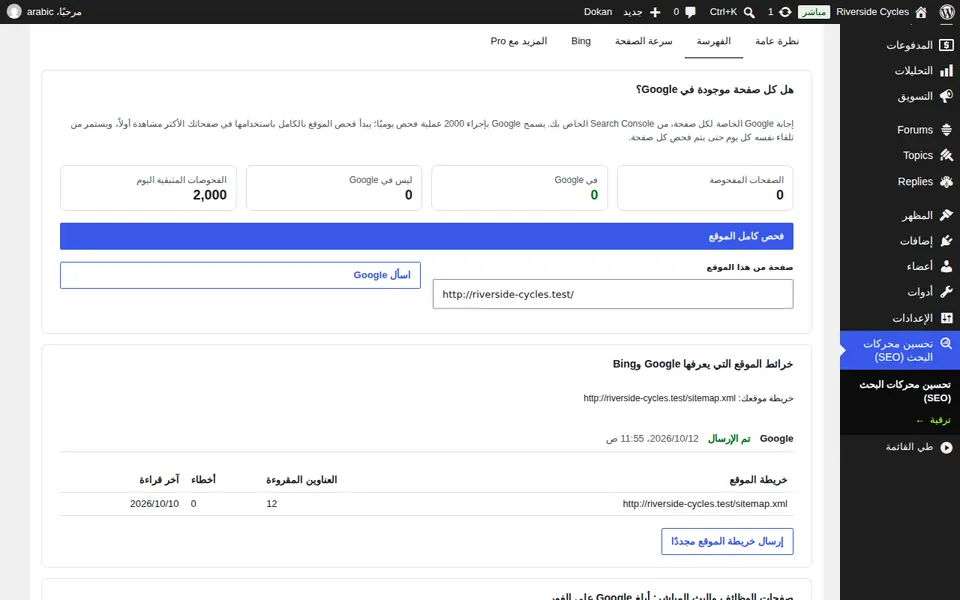Click the اسأل Google button
The width and height of the screenshot is (960, 600).
click(240, 276)
